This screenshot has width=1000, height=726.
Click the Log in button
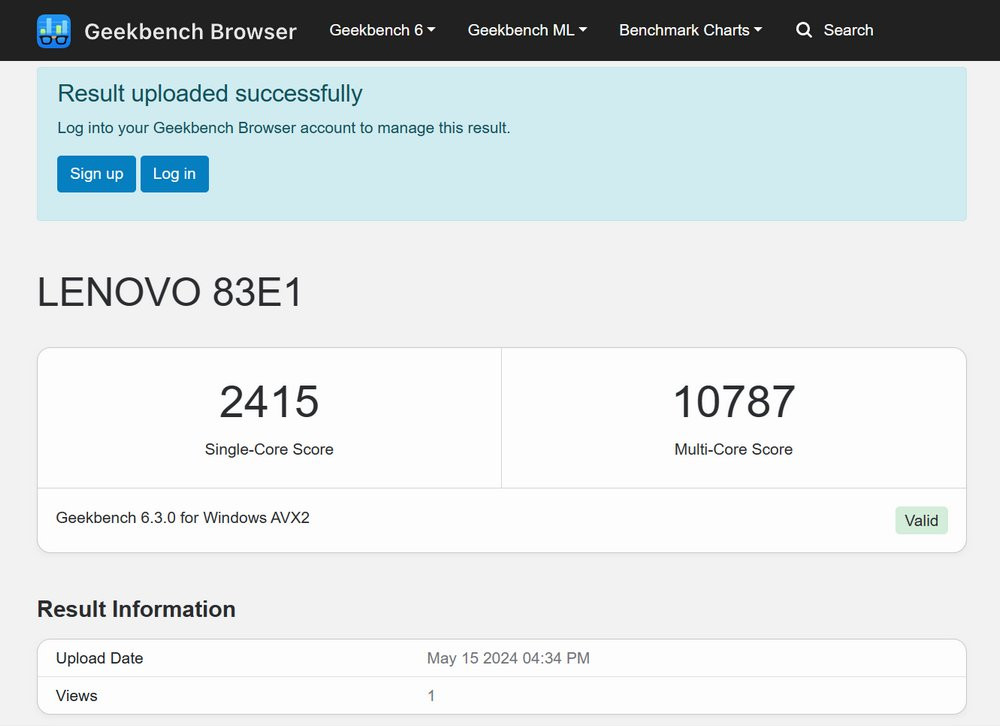tap(174, 174)
